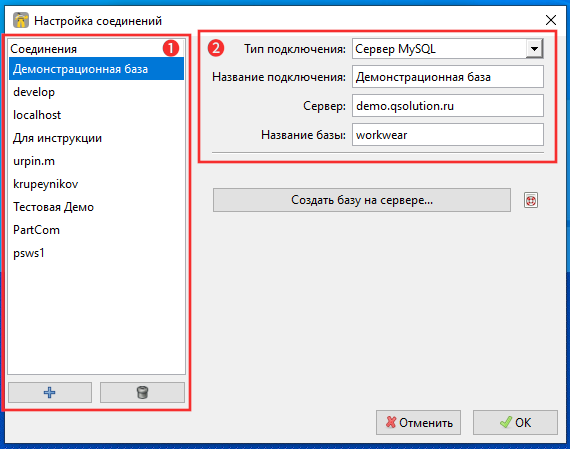Select the urpin.m connection

pos(96,161)
